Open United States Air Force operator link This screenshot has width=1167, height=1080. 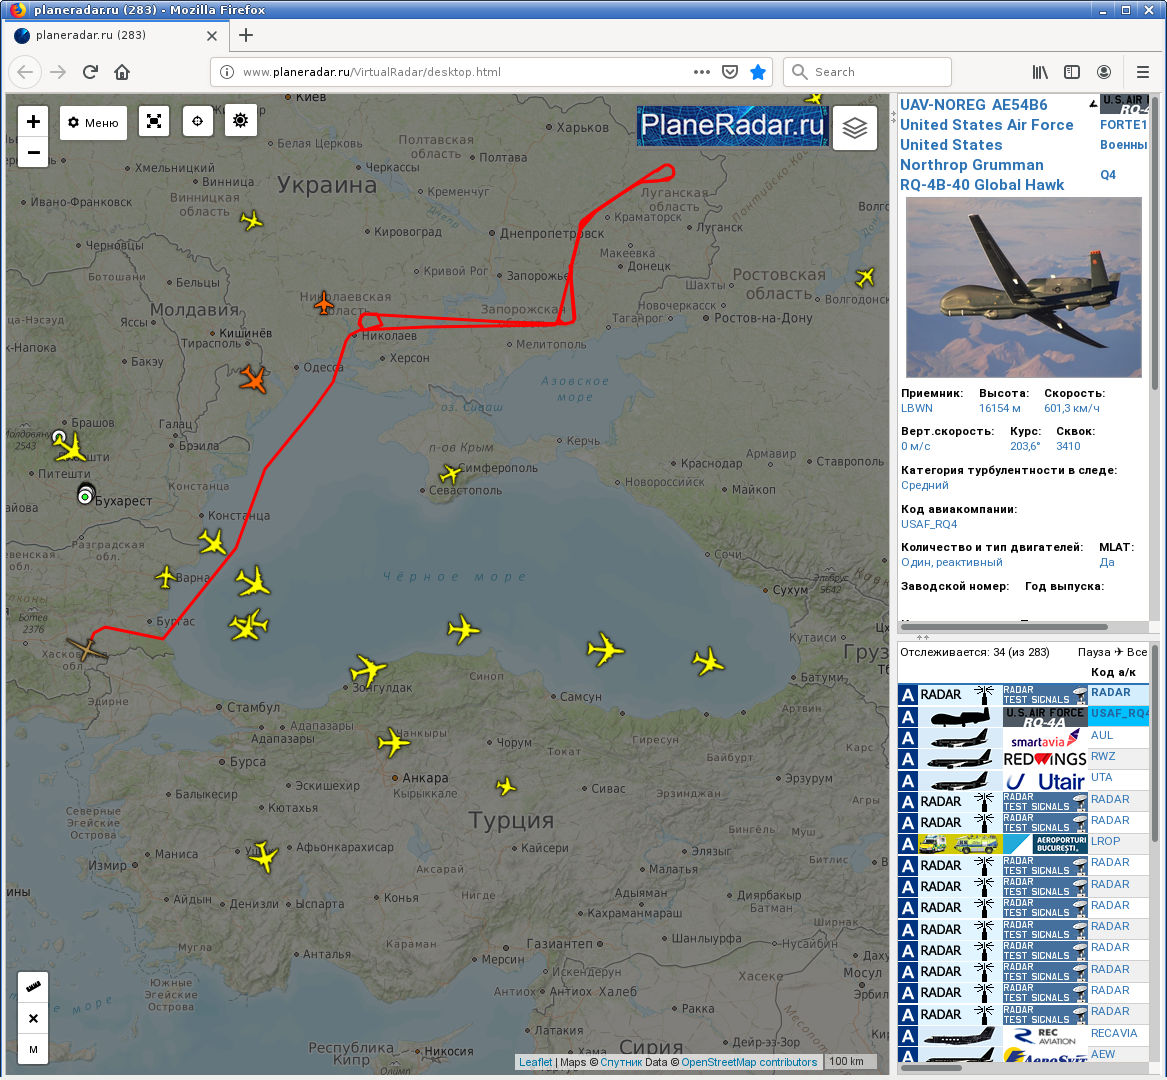pos(986,125)
